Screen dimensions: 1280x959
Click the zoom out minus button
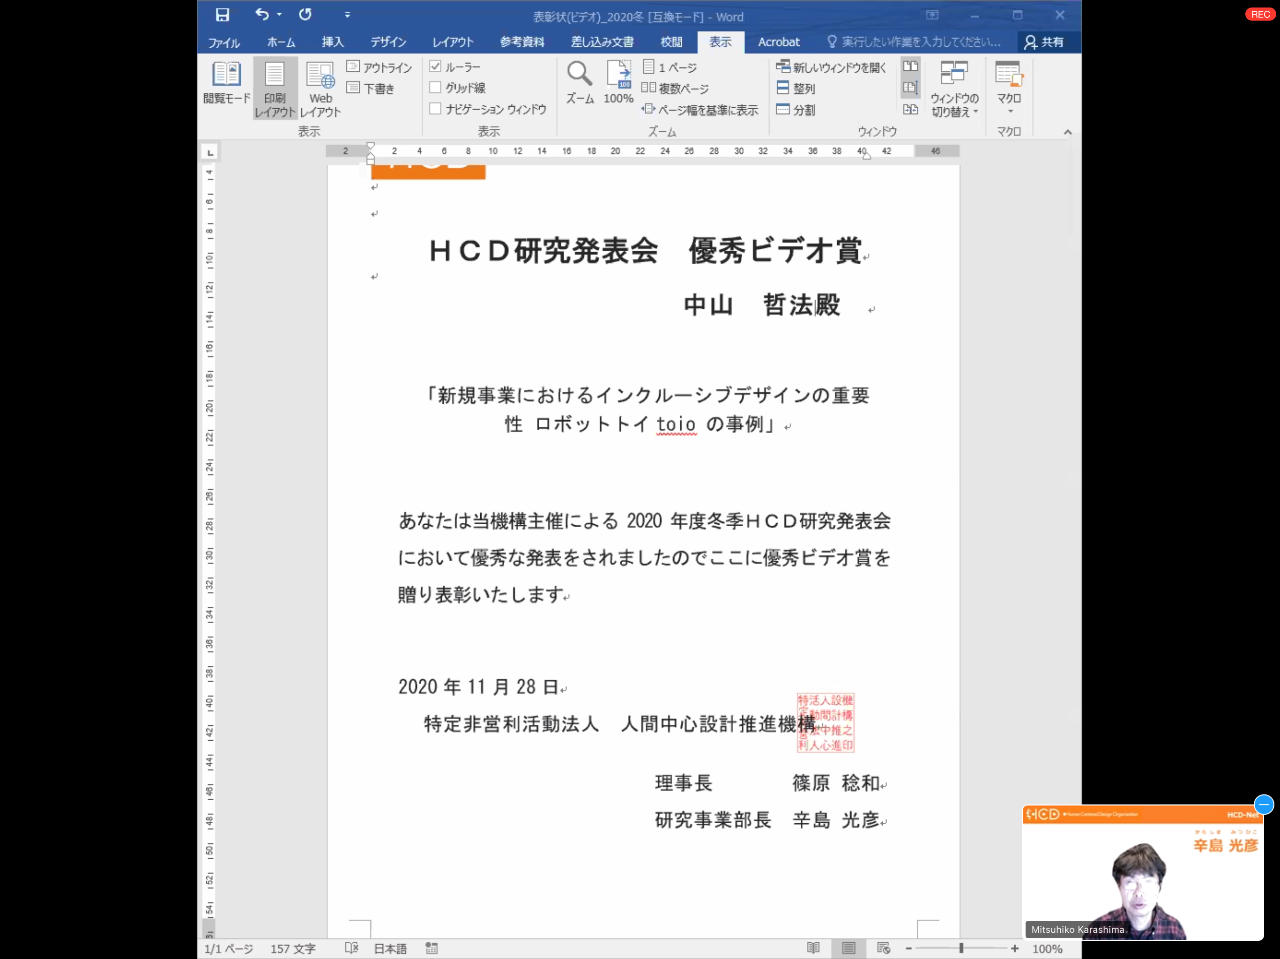pos(908,949)
